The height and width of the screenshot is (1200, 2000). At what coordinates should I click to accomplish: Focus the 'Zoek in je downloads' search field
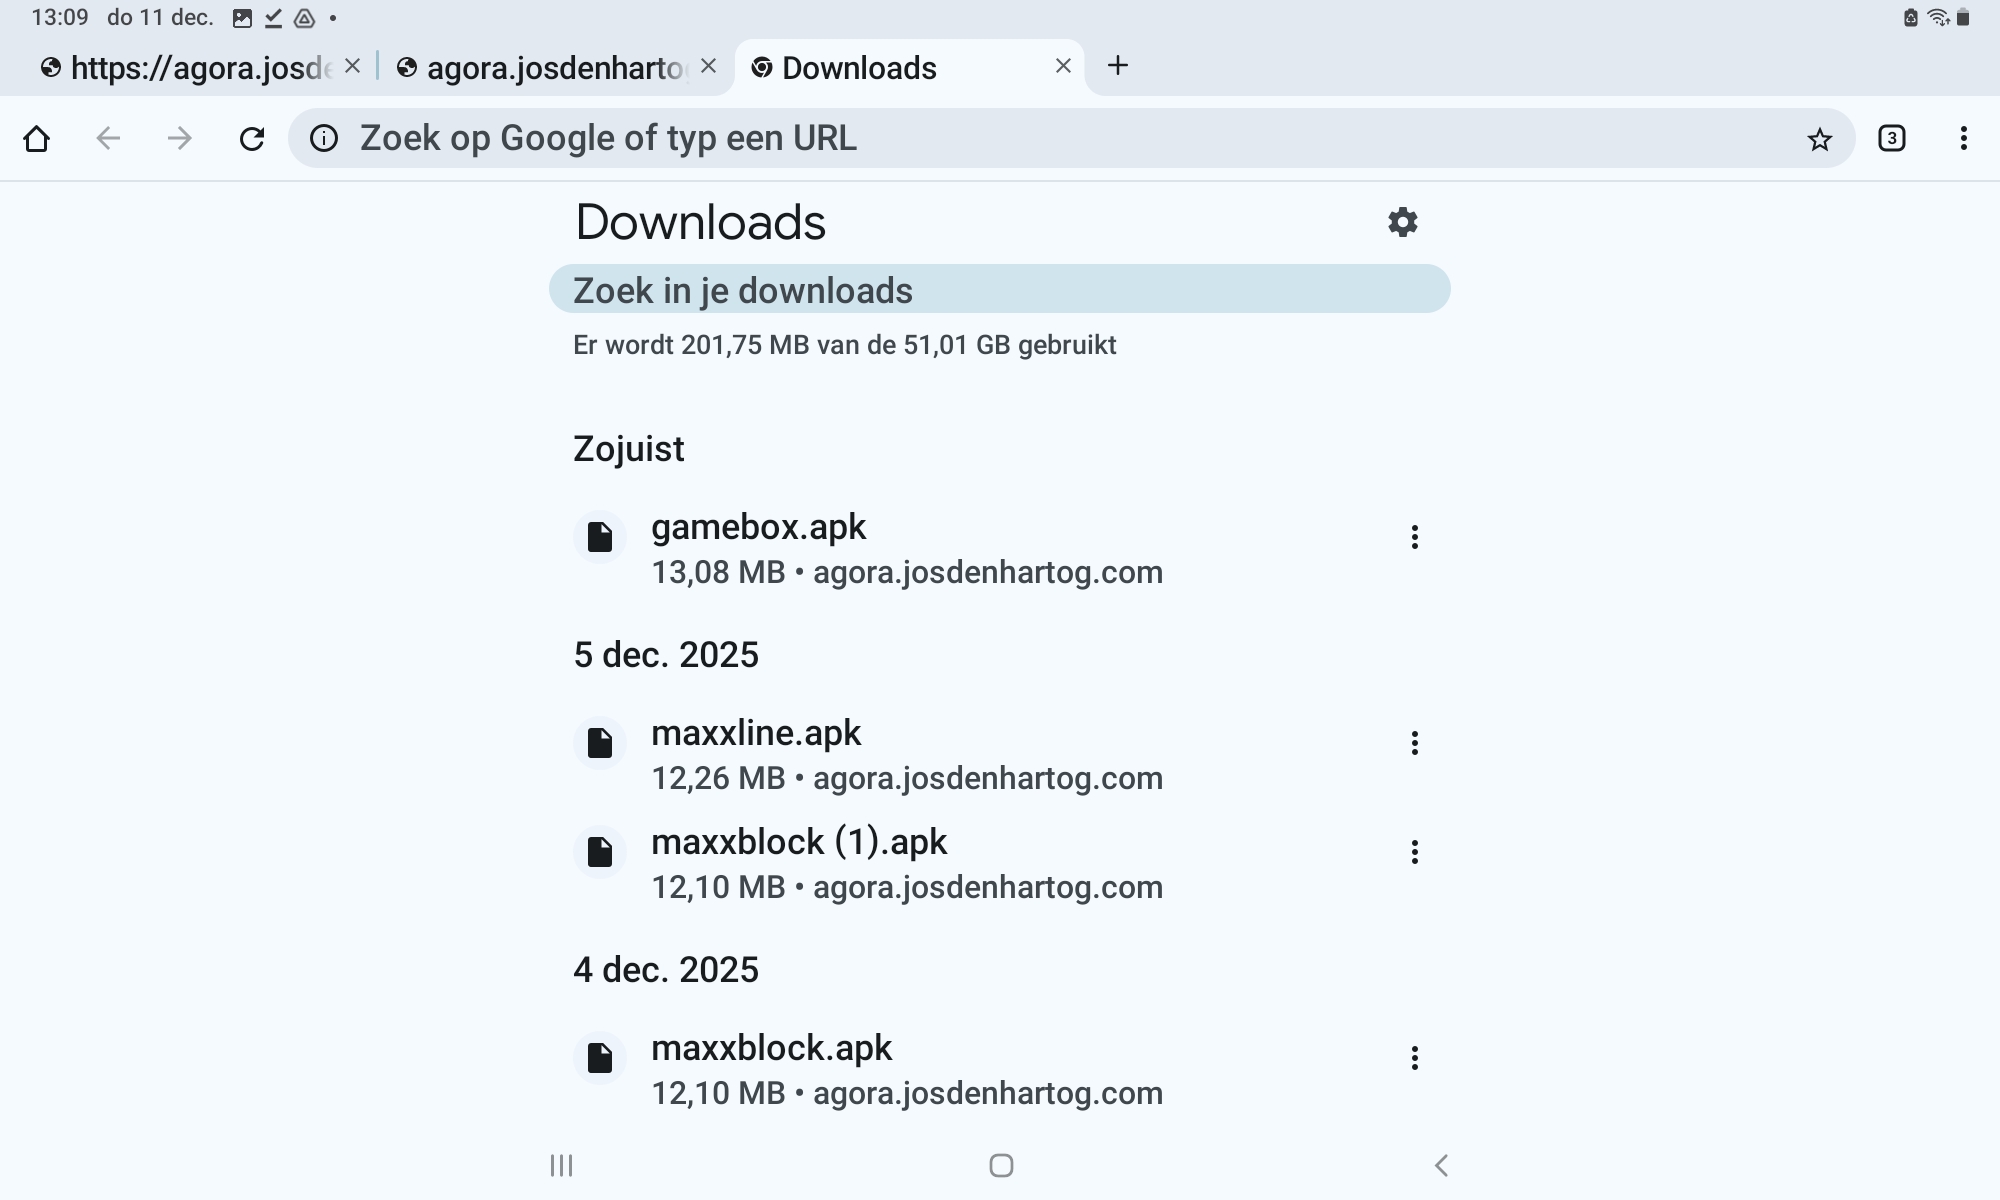999,290
